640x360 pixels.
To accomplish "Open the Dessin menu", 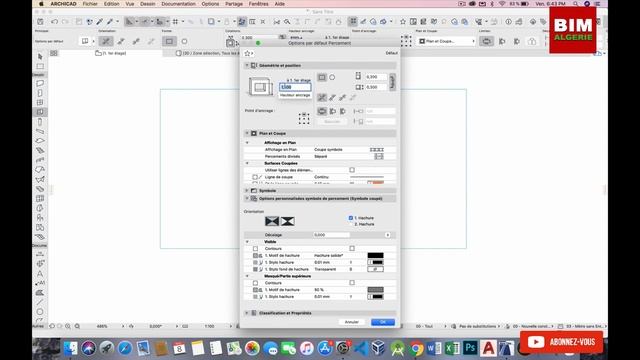I will pyautogui.click(x=148, y=4).
